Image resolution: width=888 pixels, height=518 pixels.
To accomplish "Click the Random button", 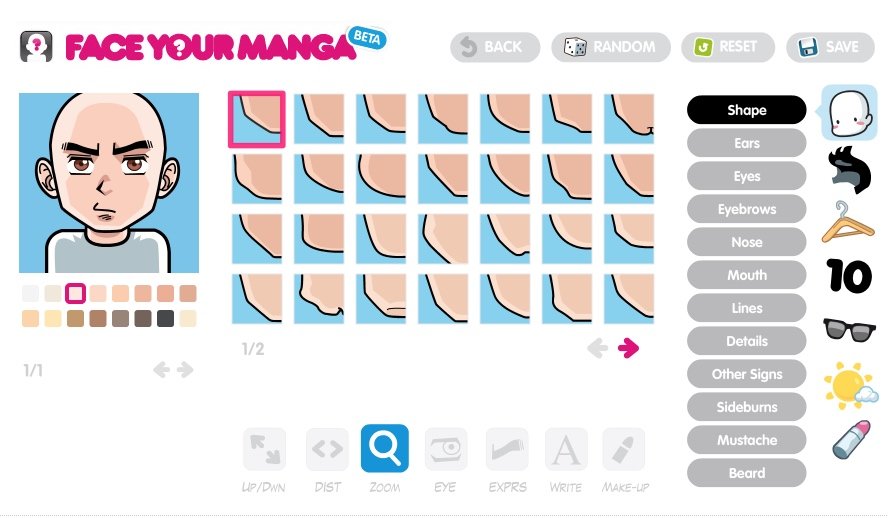I will click(x=610, y=47).
